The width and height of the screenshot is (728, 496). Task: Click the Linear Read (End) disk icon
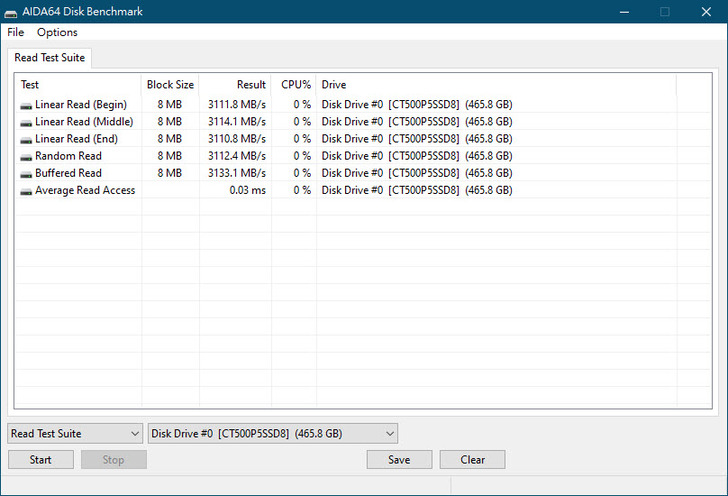click(26, 139)
